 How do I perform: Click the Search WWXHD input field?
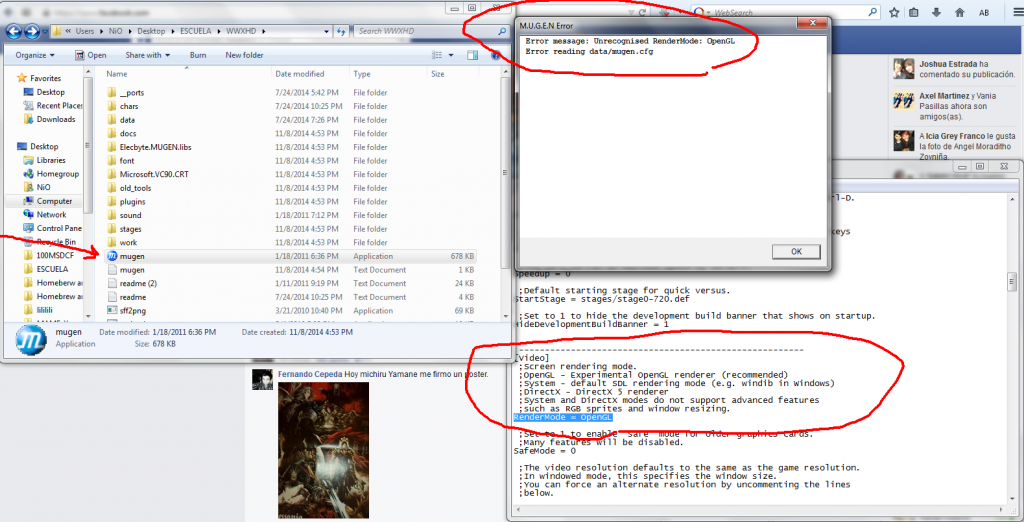(425, 31)
